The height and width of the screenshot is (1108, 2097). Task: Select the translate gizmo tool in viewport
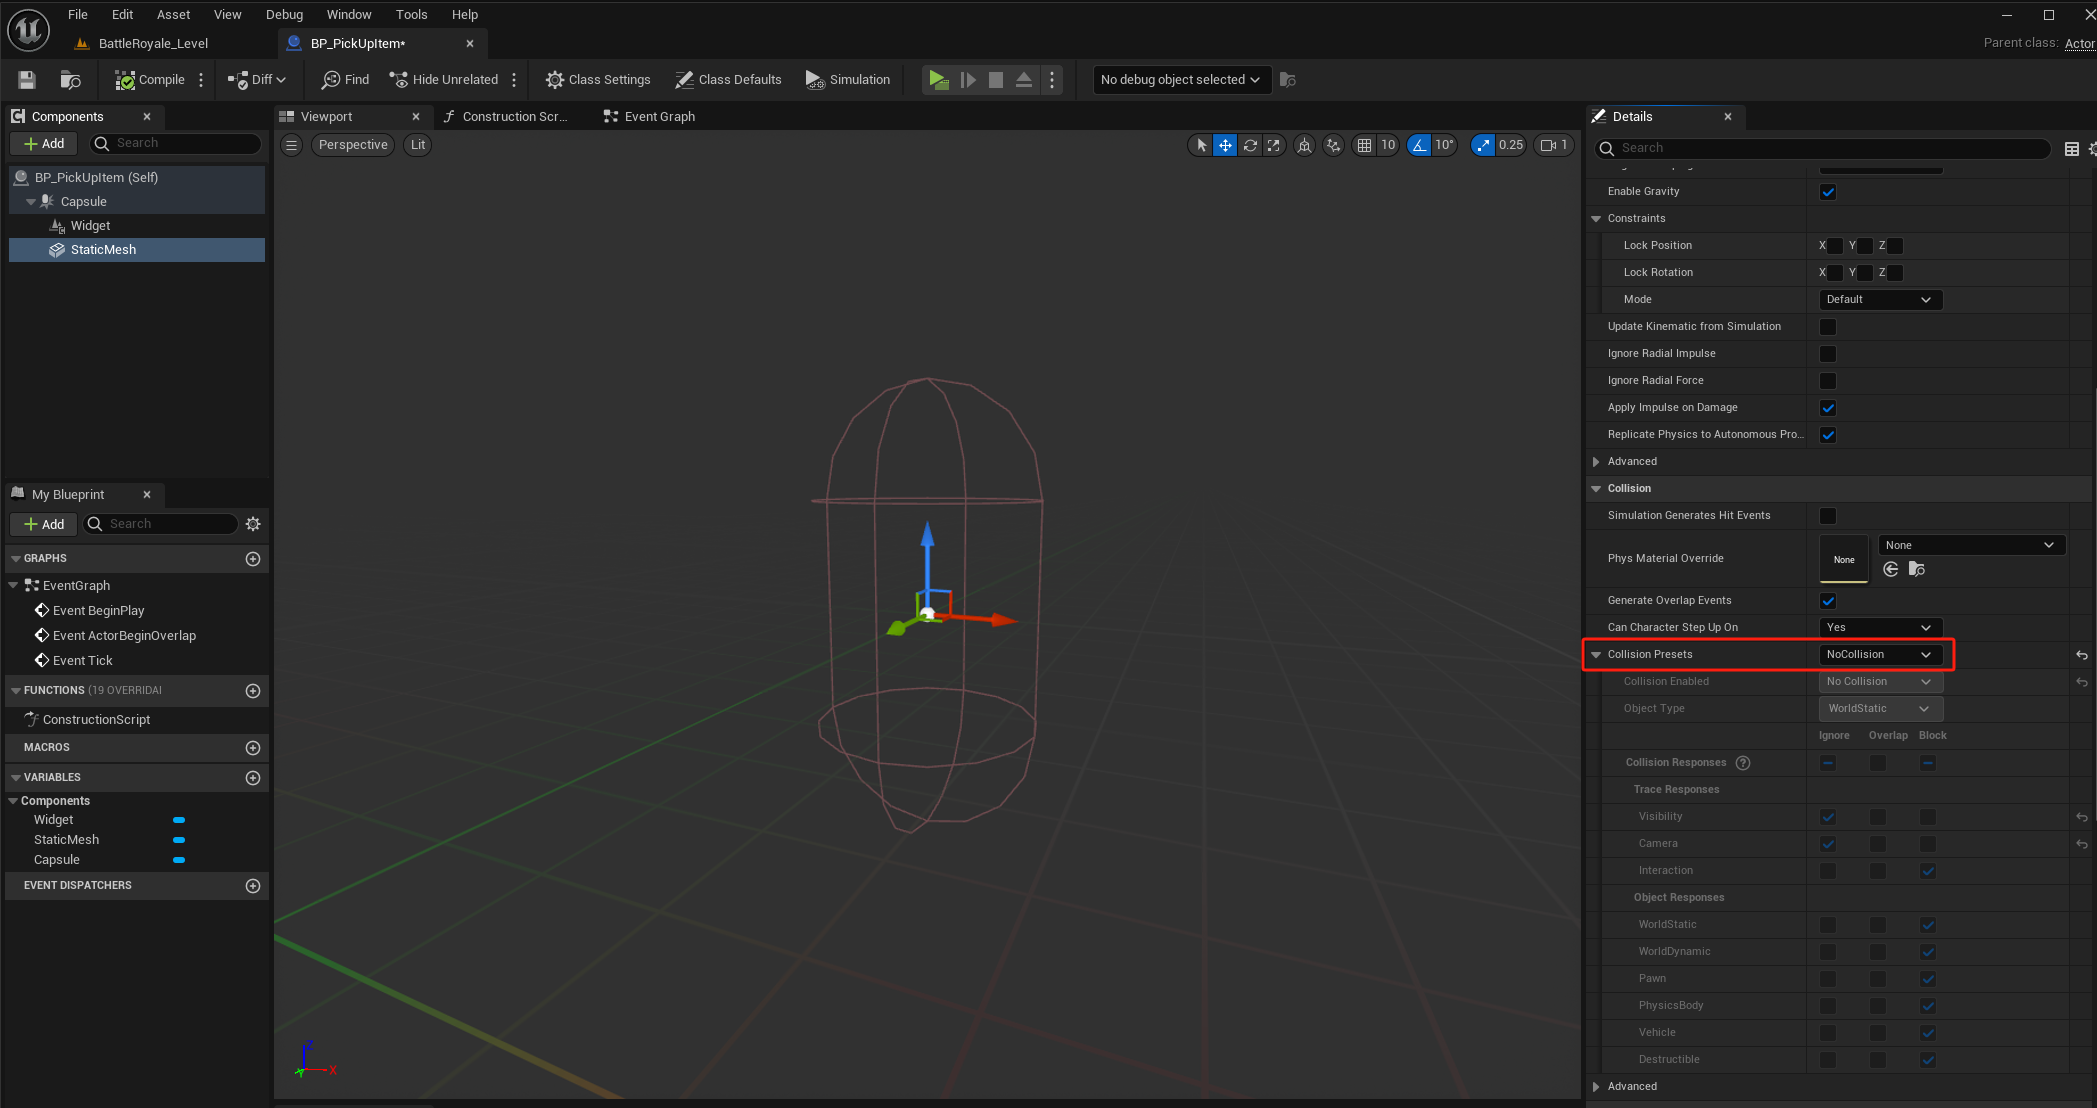pyautogui.click(x=1225, y=145)
